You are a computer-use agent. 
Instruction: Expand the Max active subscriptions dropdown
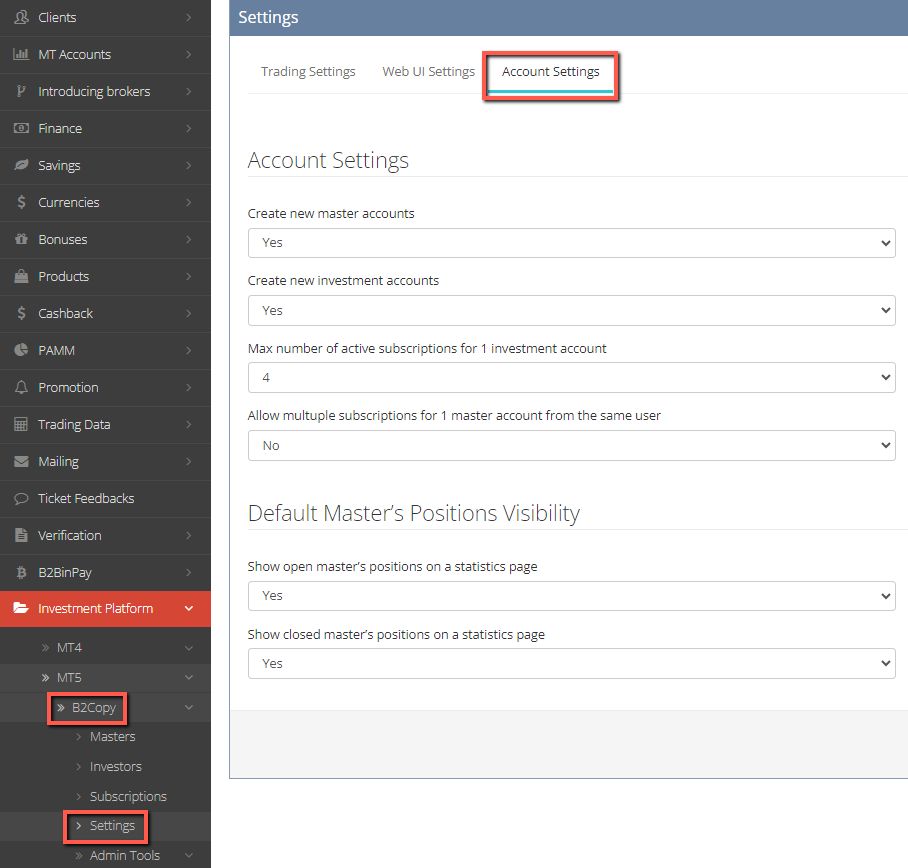click(571, 377)
